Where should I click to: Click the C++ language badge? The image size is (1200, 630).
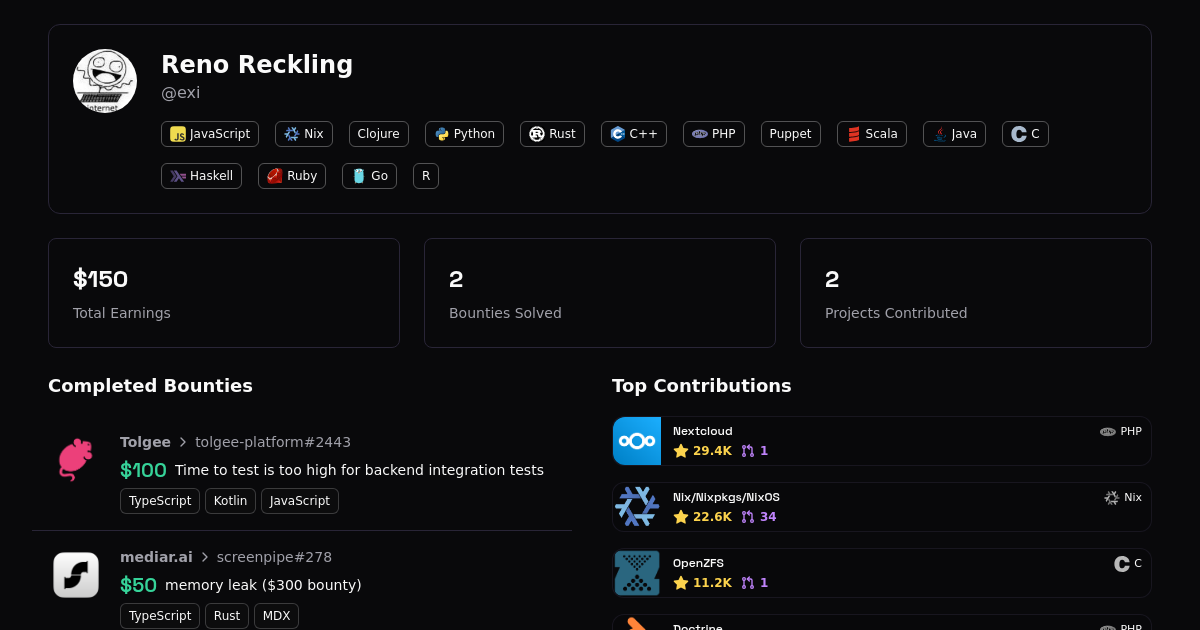633,134
